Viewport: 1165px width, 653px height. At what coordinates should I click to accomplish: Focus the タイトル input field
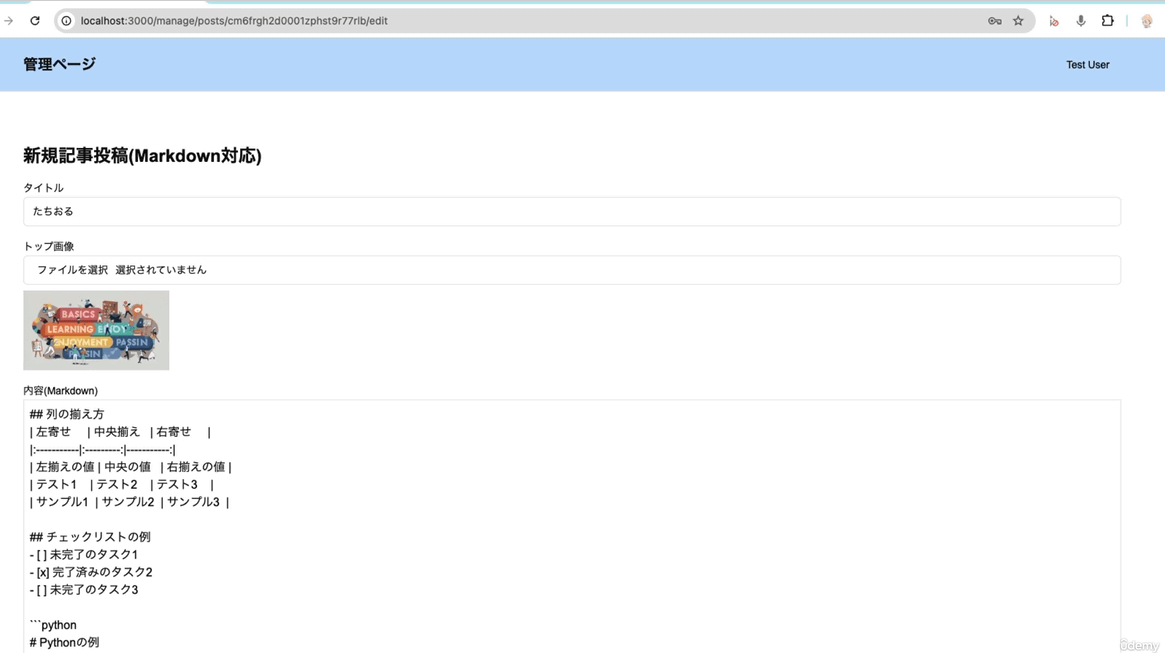(571, 211)
